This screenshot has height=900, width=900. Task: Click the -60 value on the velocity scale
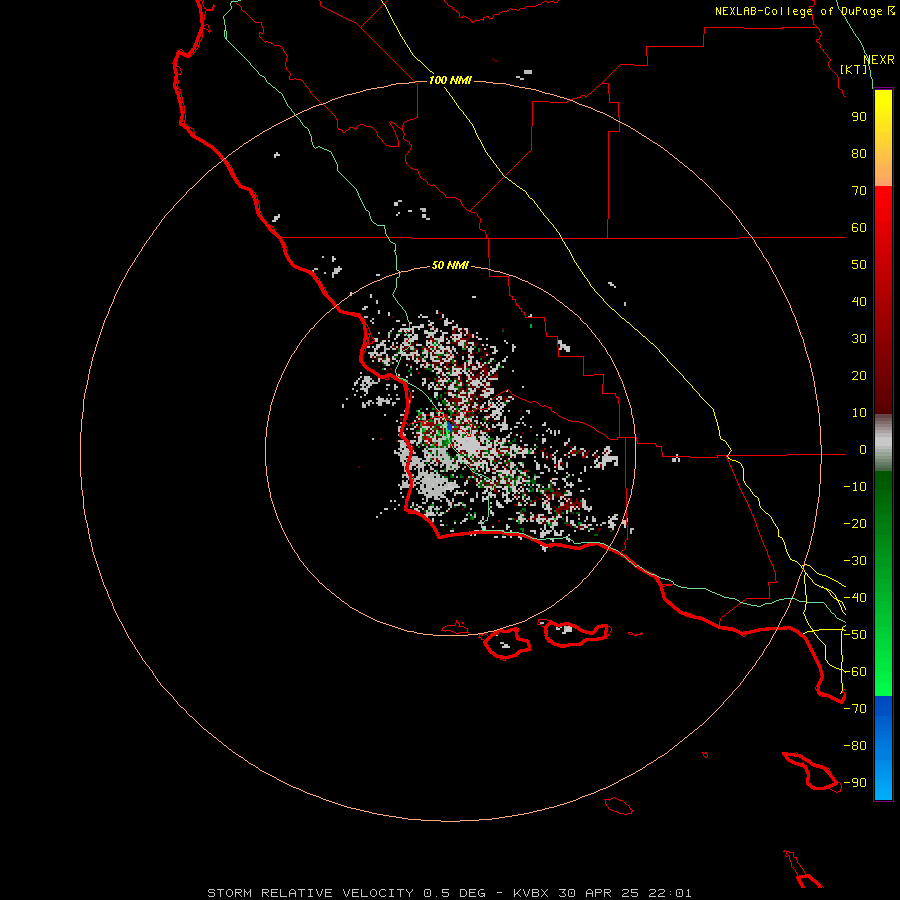coord(855,672)
